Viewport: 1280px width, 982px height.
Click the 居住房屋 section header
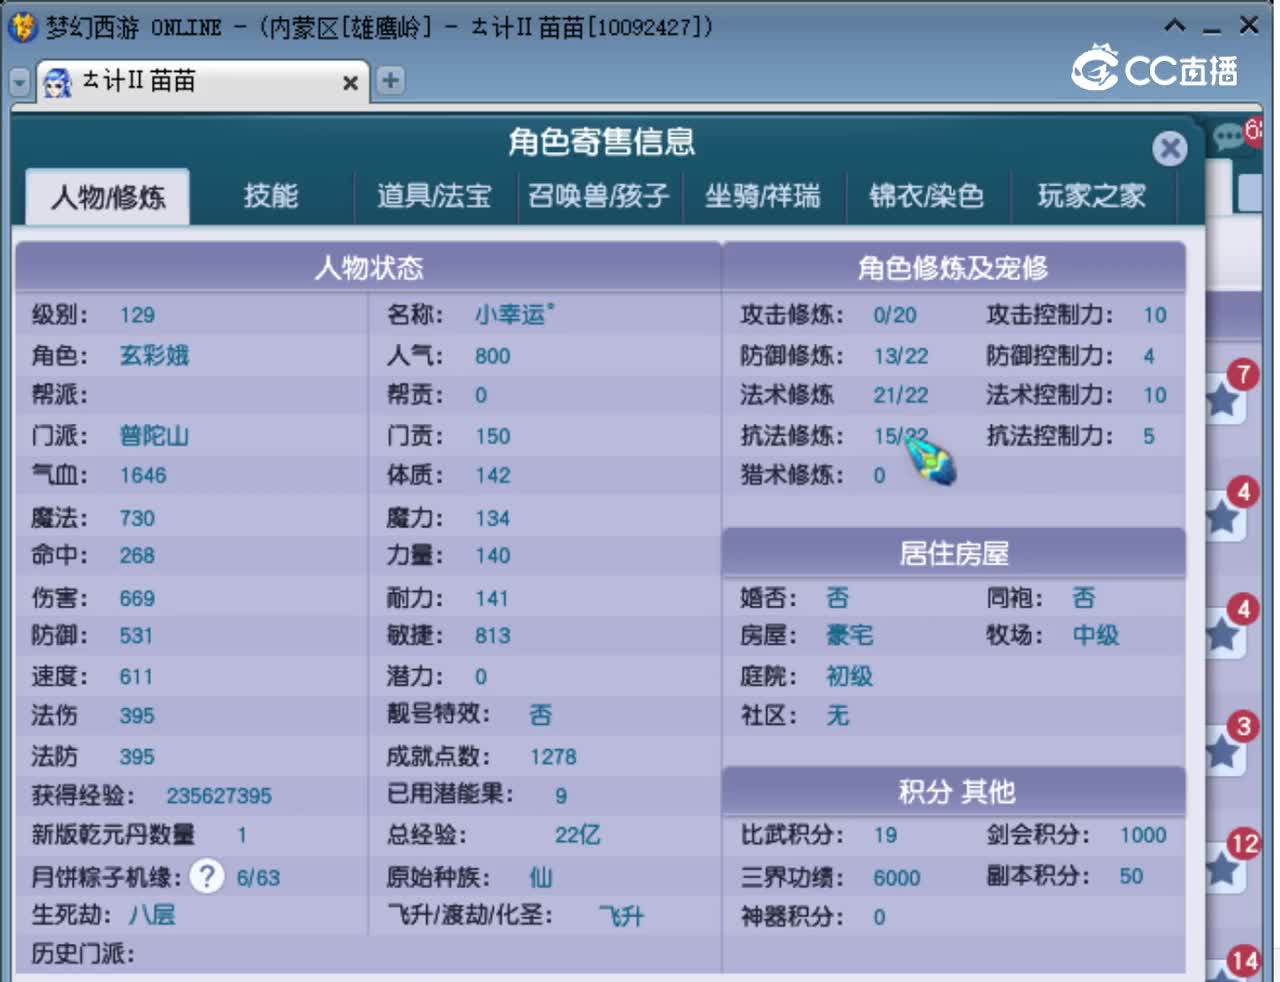pyautogui.click(x=953, y=553)
